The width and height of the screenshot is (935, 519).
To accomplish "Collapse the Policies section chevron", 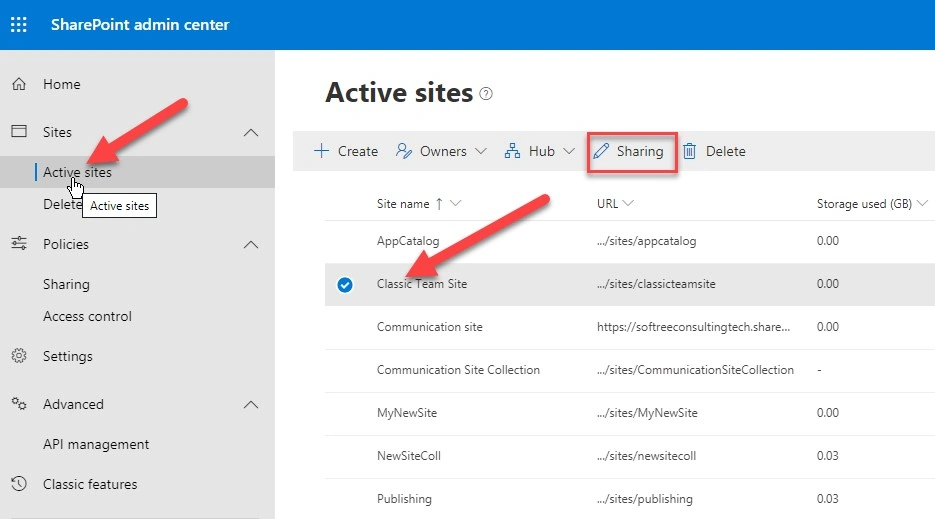I will click(x=251, y=245).
